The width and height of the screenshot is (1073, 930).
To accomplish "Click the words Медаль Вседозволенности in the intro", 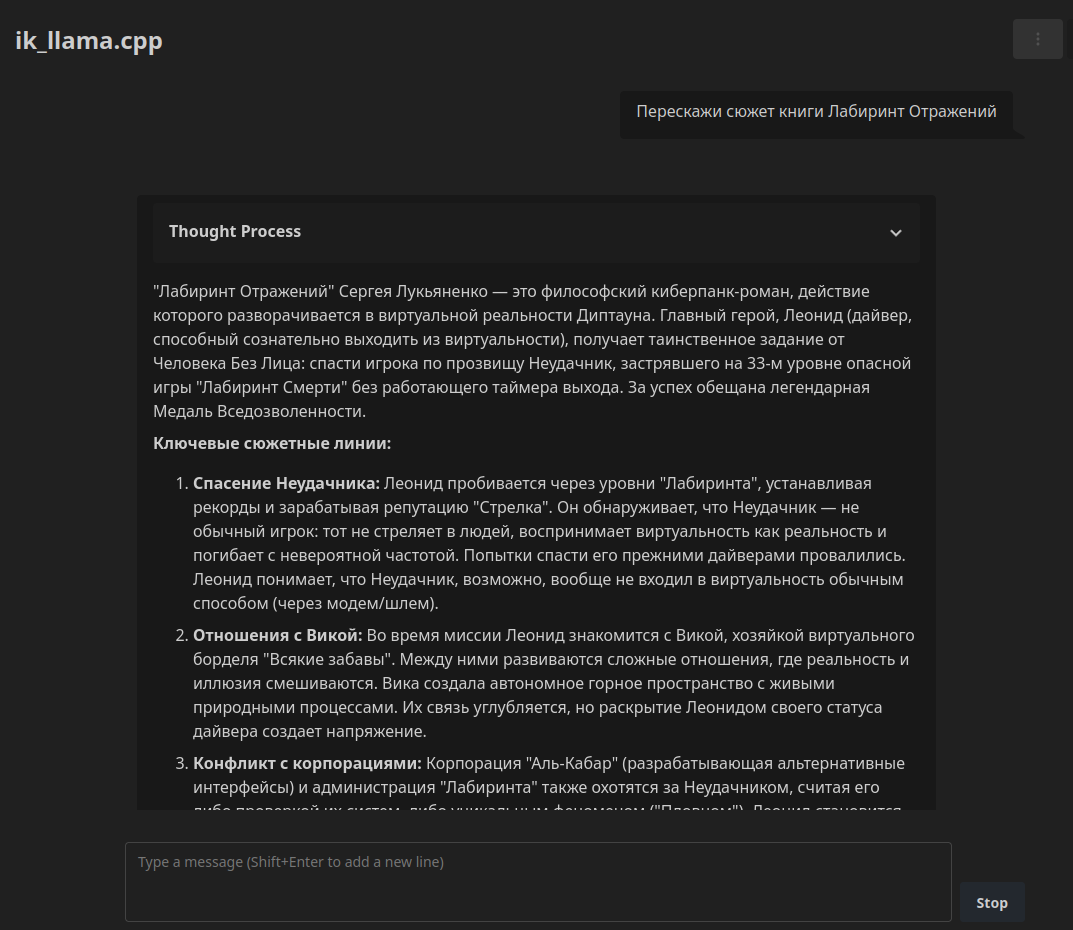I will click(x=260, y=412).
